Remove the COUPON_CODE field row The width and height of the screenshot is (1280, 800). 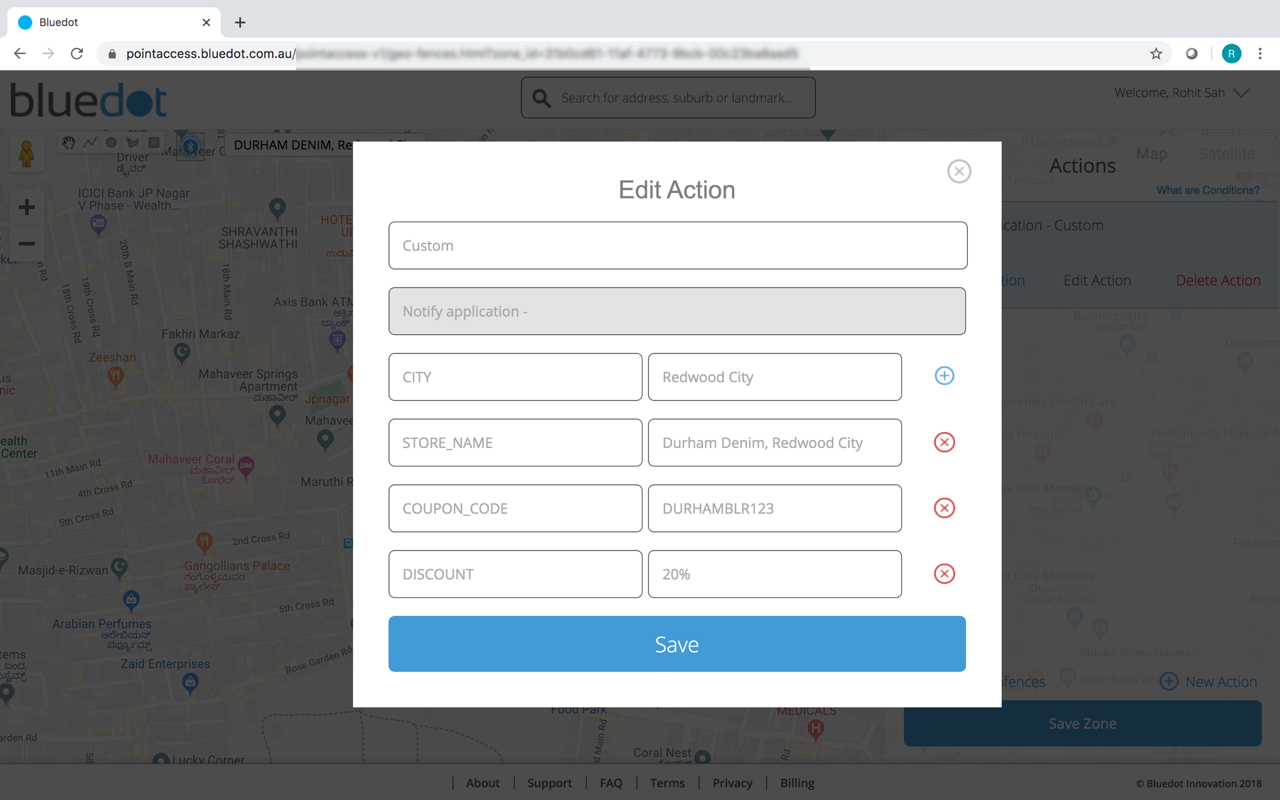pos(944,508)
